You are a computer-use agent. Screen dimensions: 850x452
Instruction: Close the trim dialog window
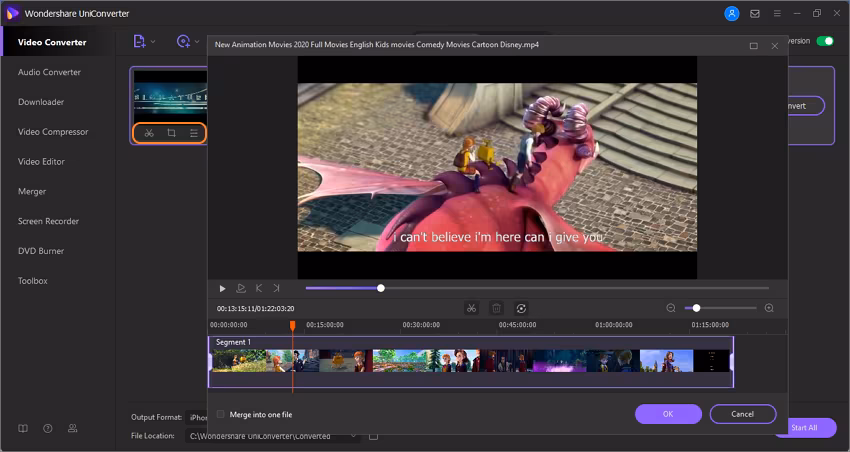[x=775, y=46]
